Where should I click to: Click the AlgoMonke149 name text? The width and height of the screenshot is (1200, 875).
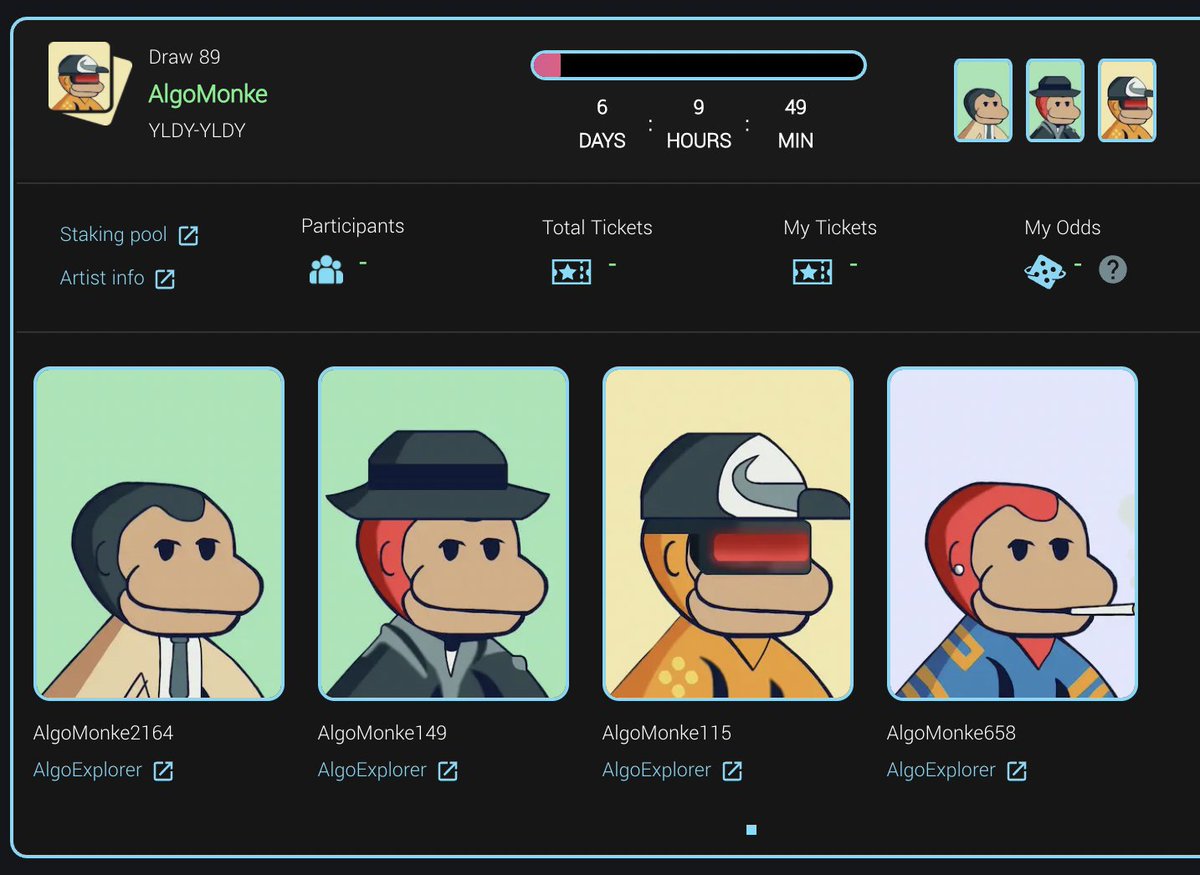tap(382, 733)
